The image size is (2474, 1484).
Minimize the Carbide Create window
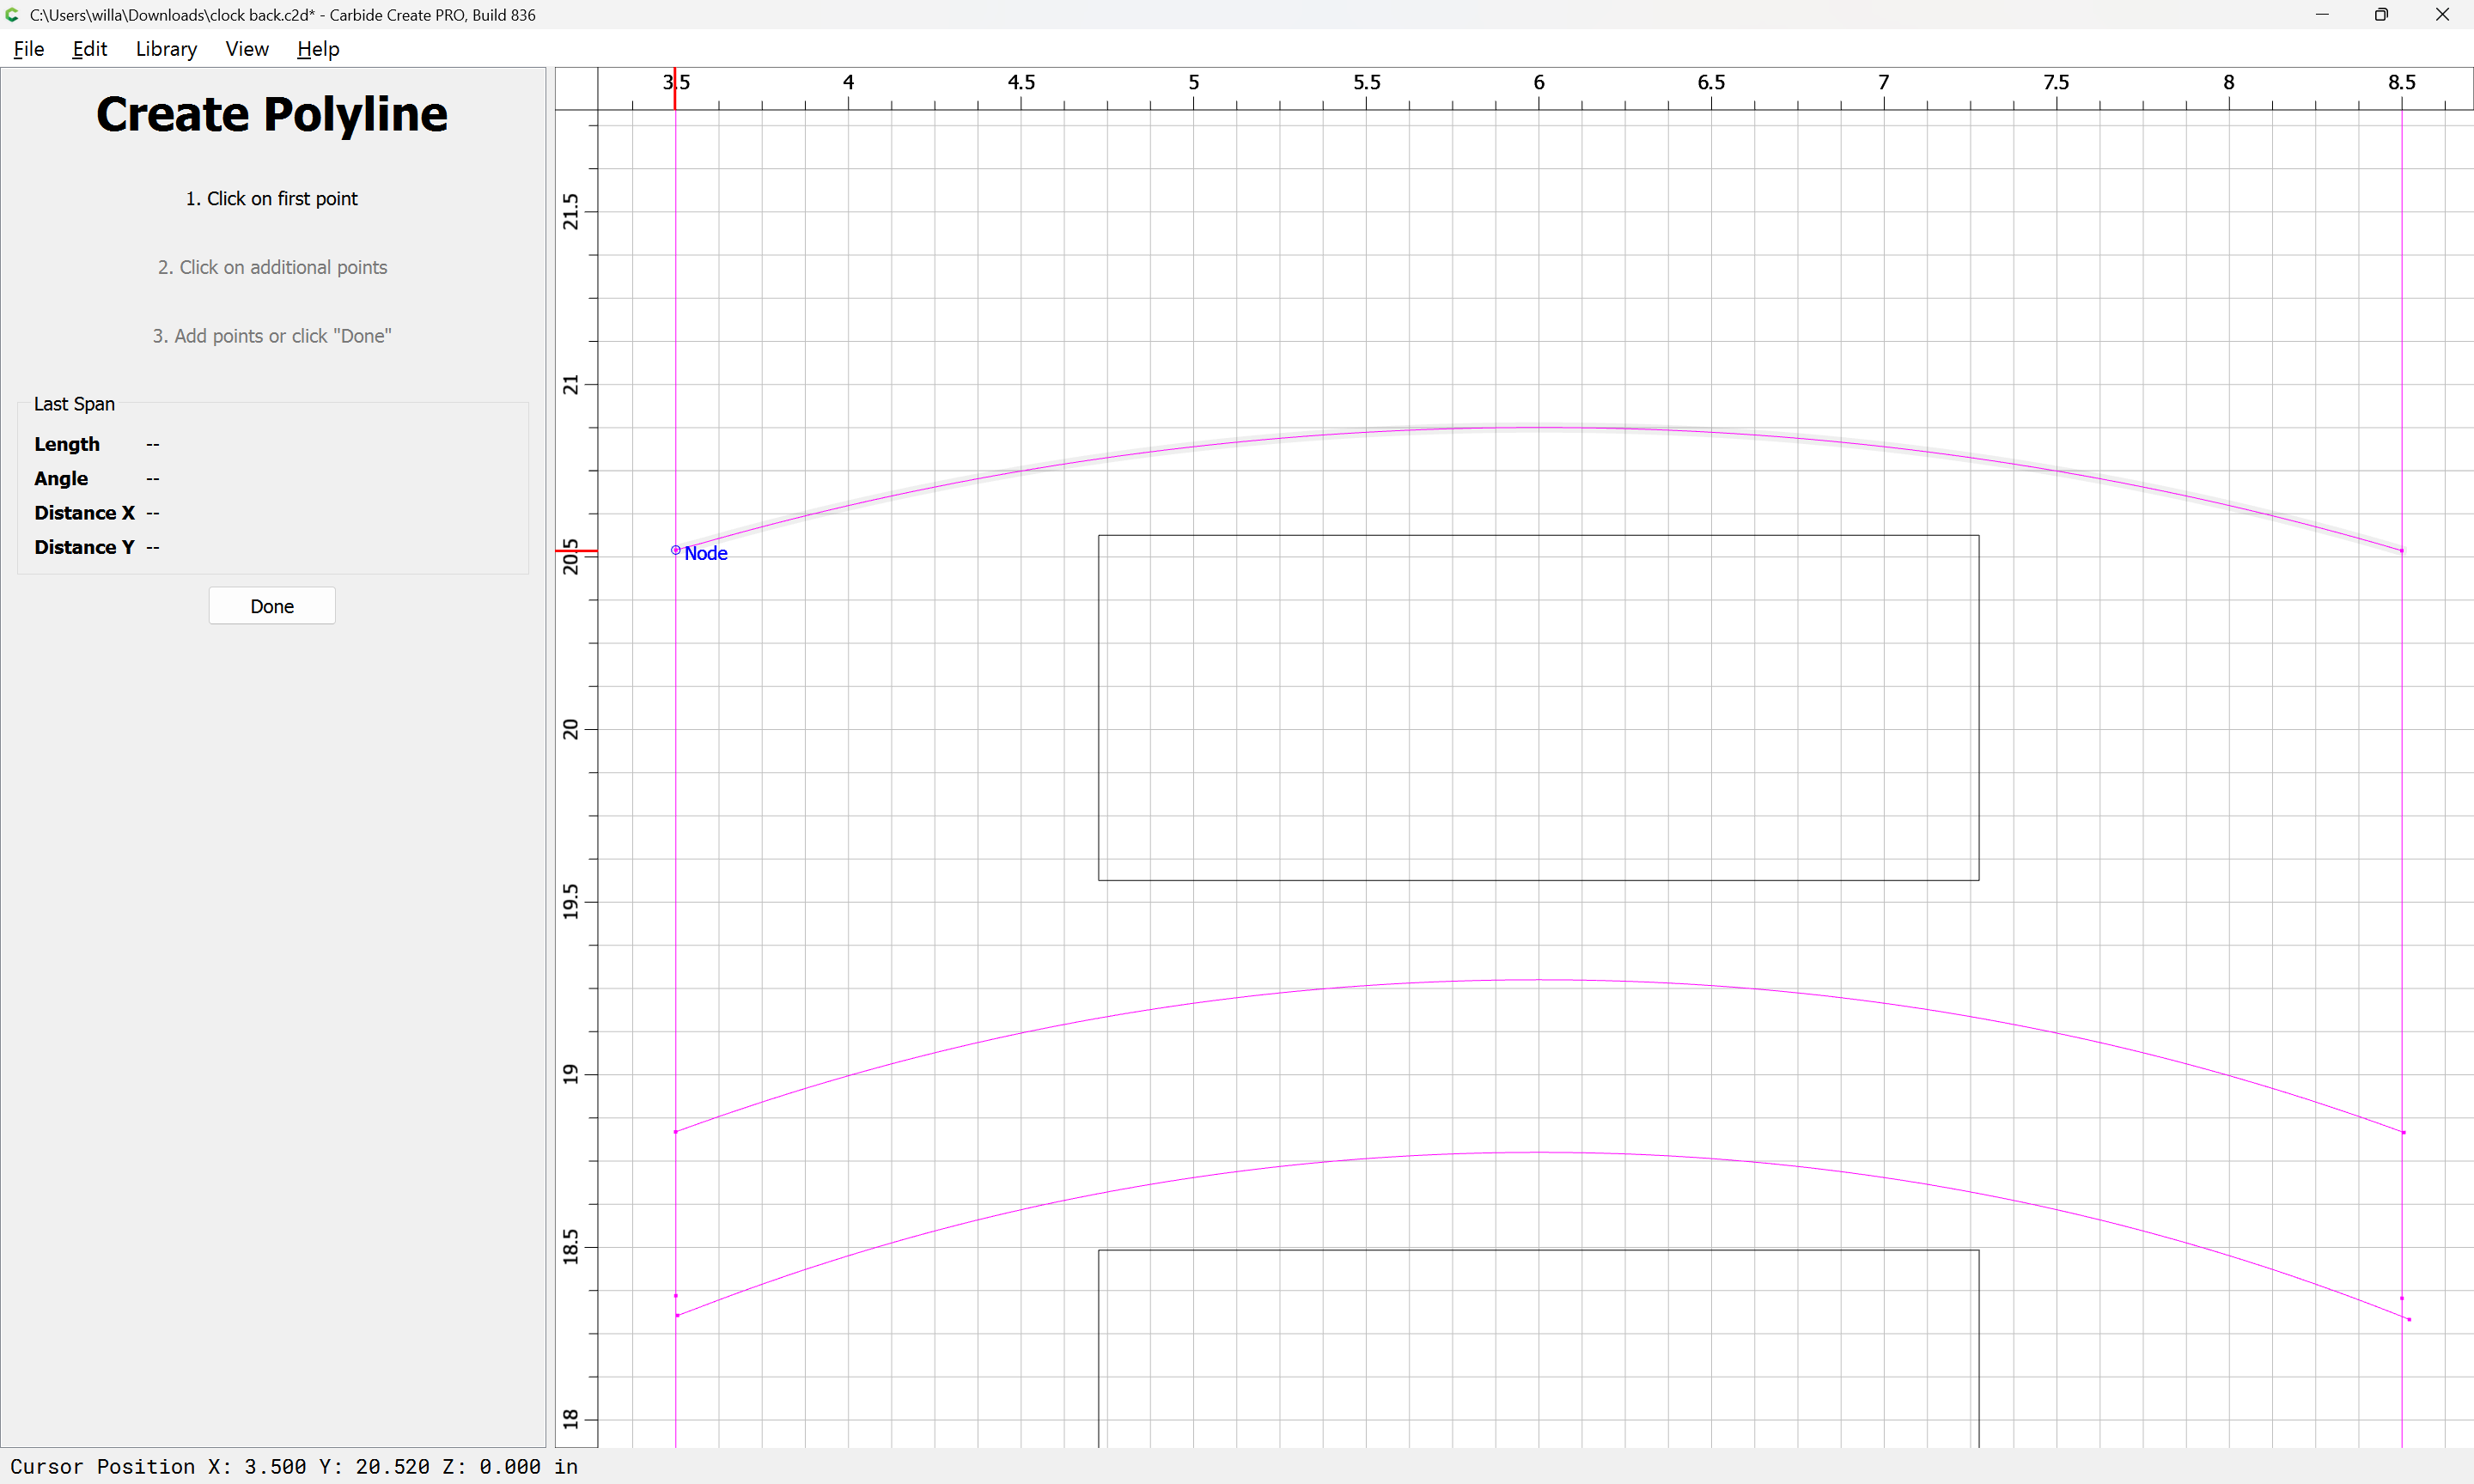pyautogui.click(x=2322, y=15)
